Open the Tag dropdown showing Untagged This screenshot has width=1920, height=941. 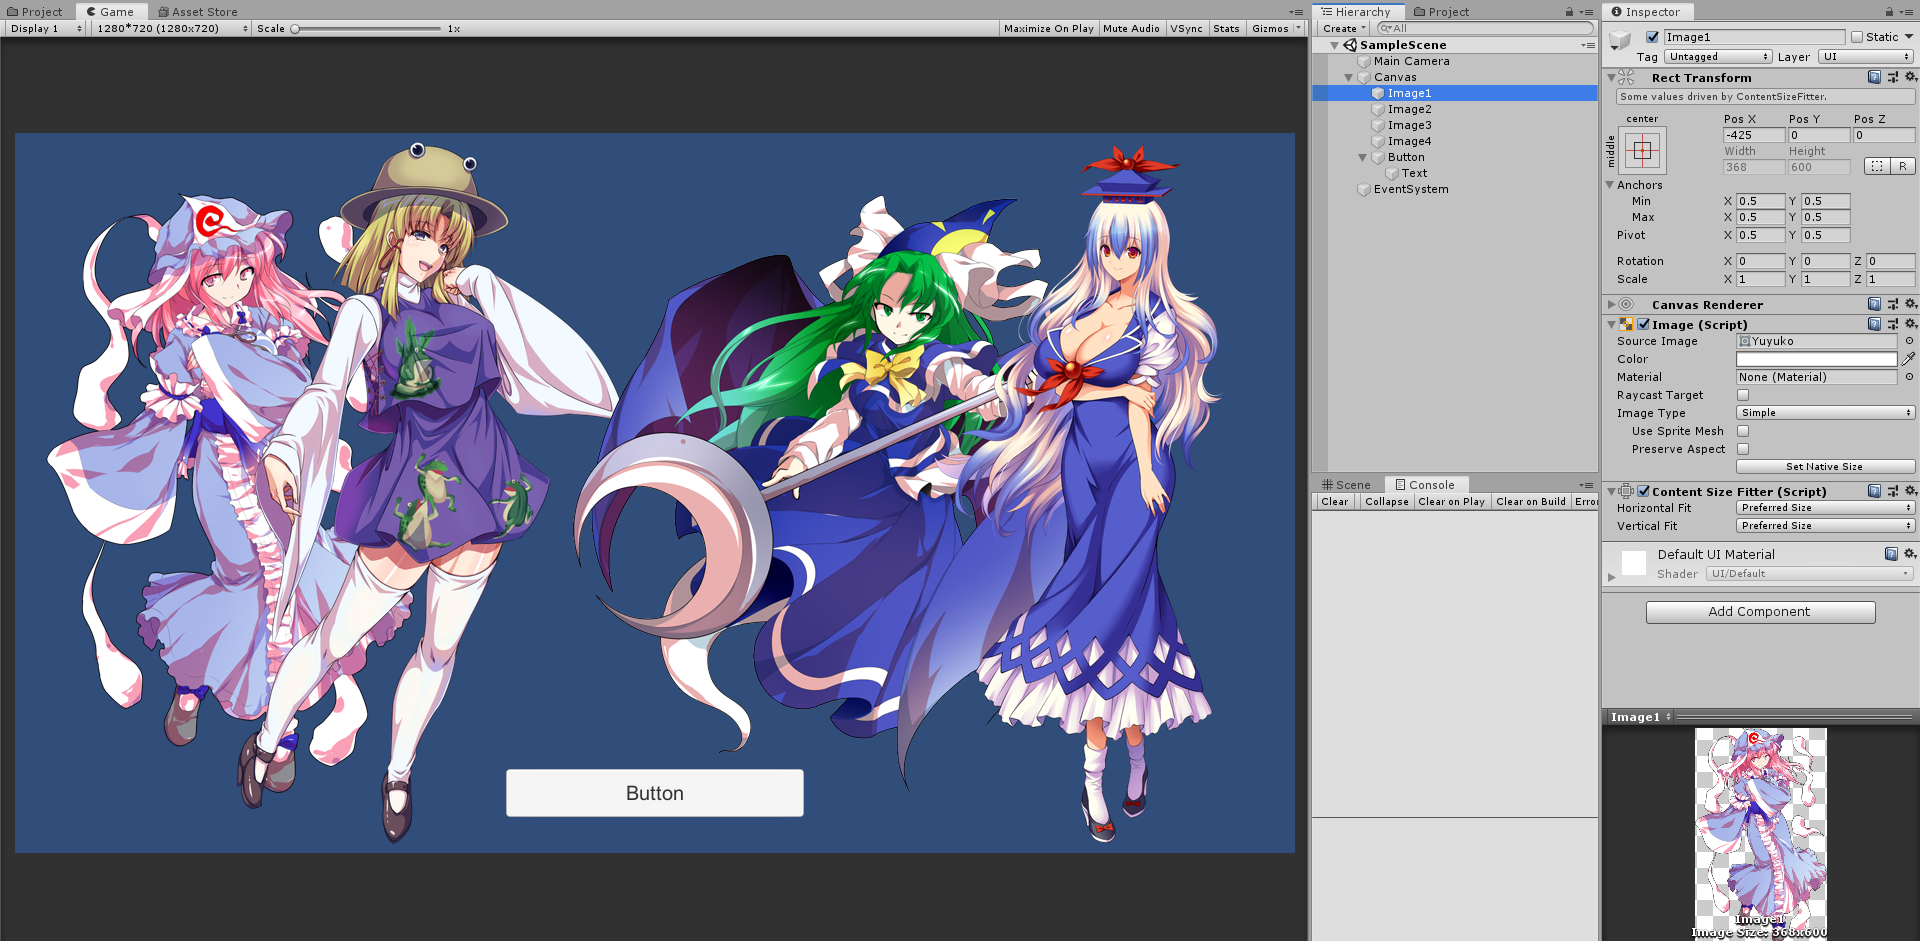(1718, 57)
